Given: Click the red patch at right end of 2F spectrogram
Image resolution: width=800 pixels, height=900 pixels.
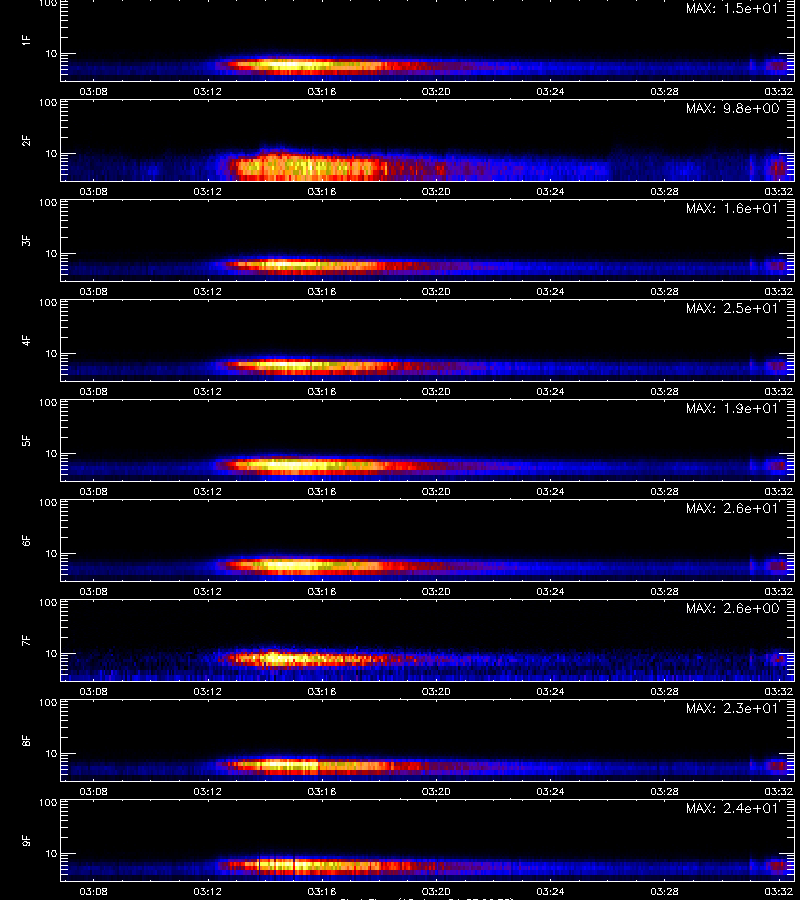Looking at the screenshot, I should point(778,168).
